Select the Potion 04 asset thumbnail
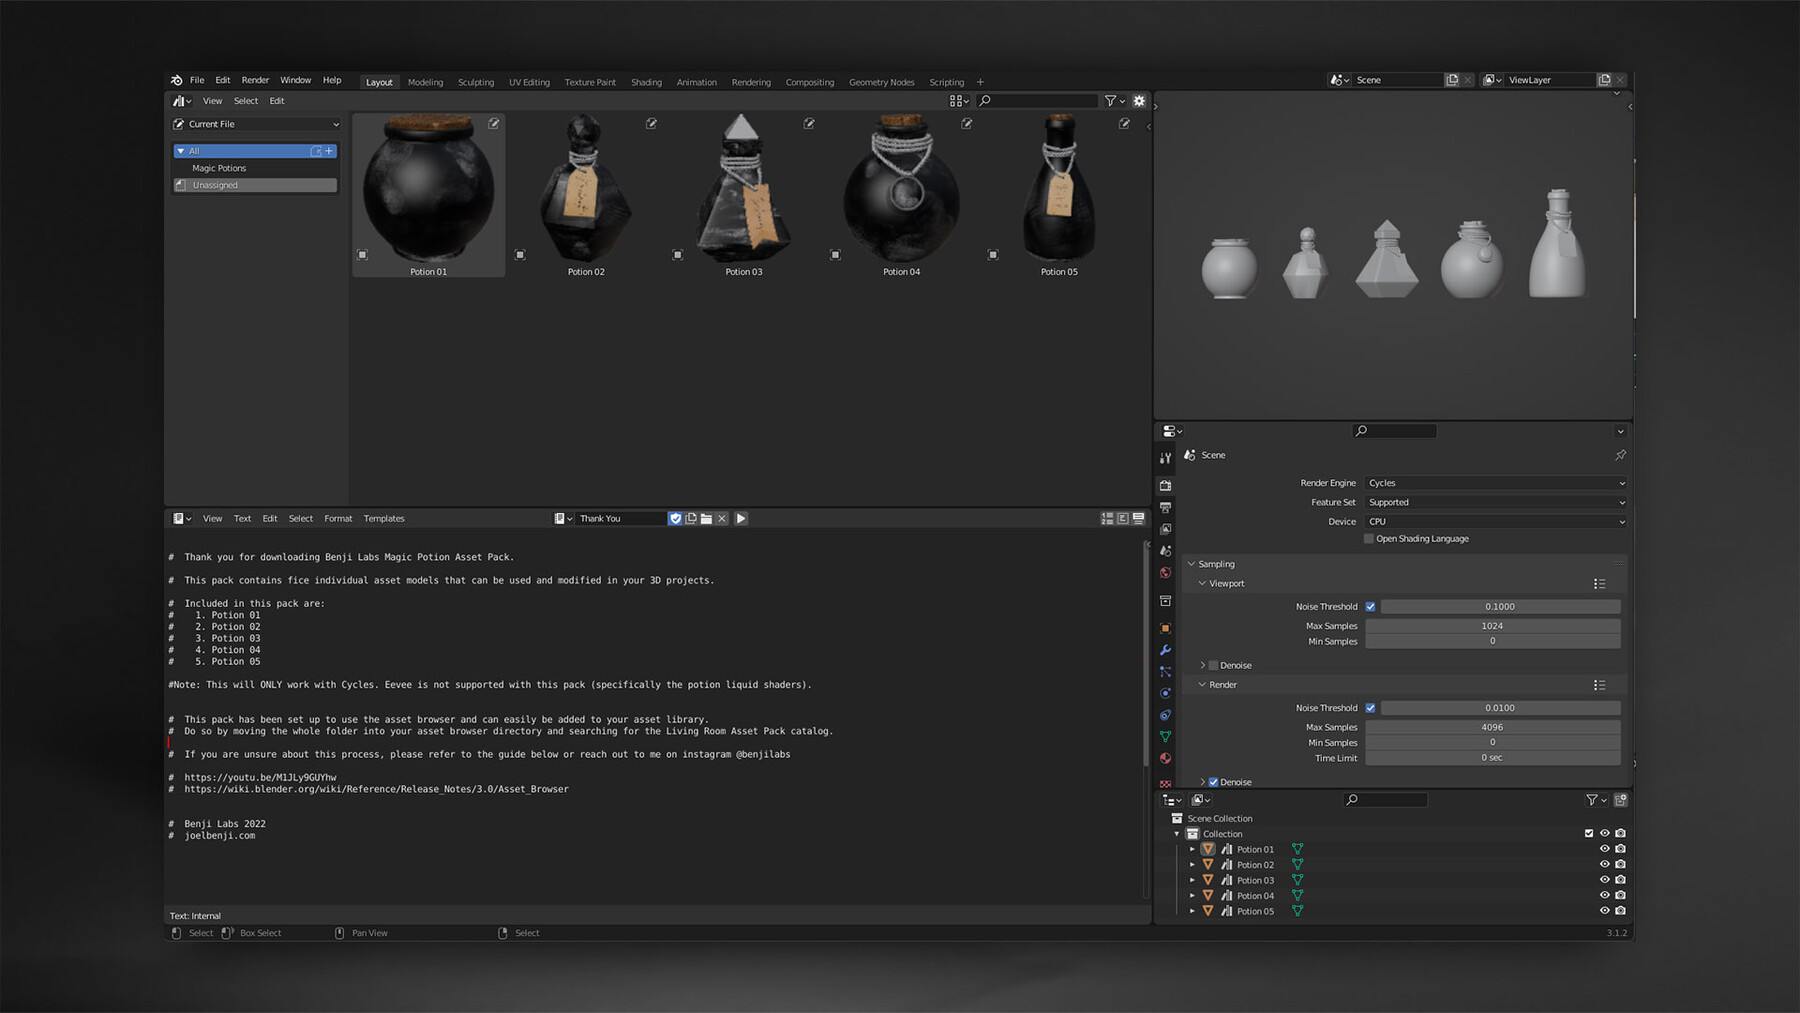Viewport: 1800px width, 1013px height. pos(900,195)
